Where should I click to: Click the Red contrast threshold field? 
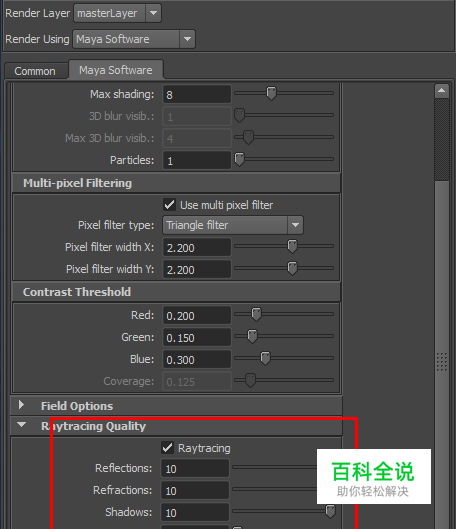(197, 315)
